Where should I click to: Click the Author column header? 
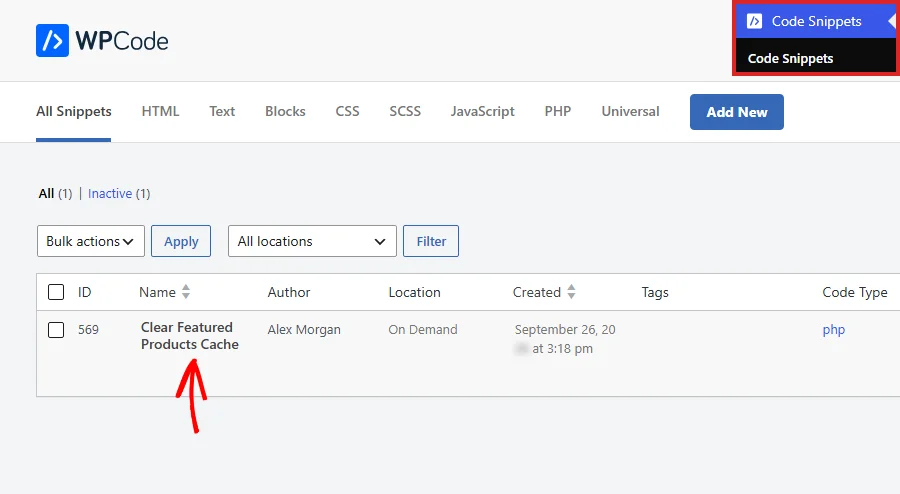289,292
